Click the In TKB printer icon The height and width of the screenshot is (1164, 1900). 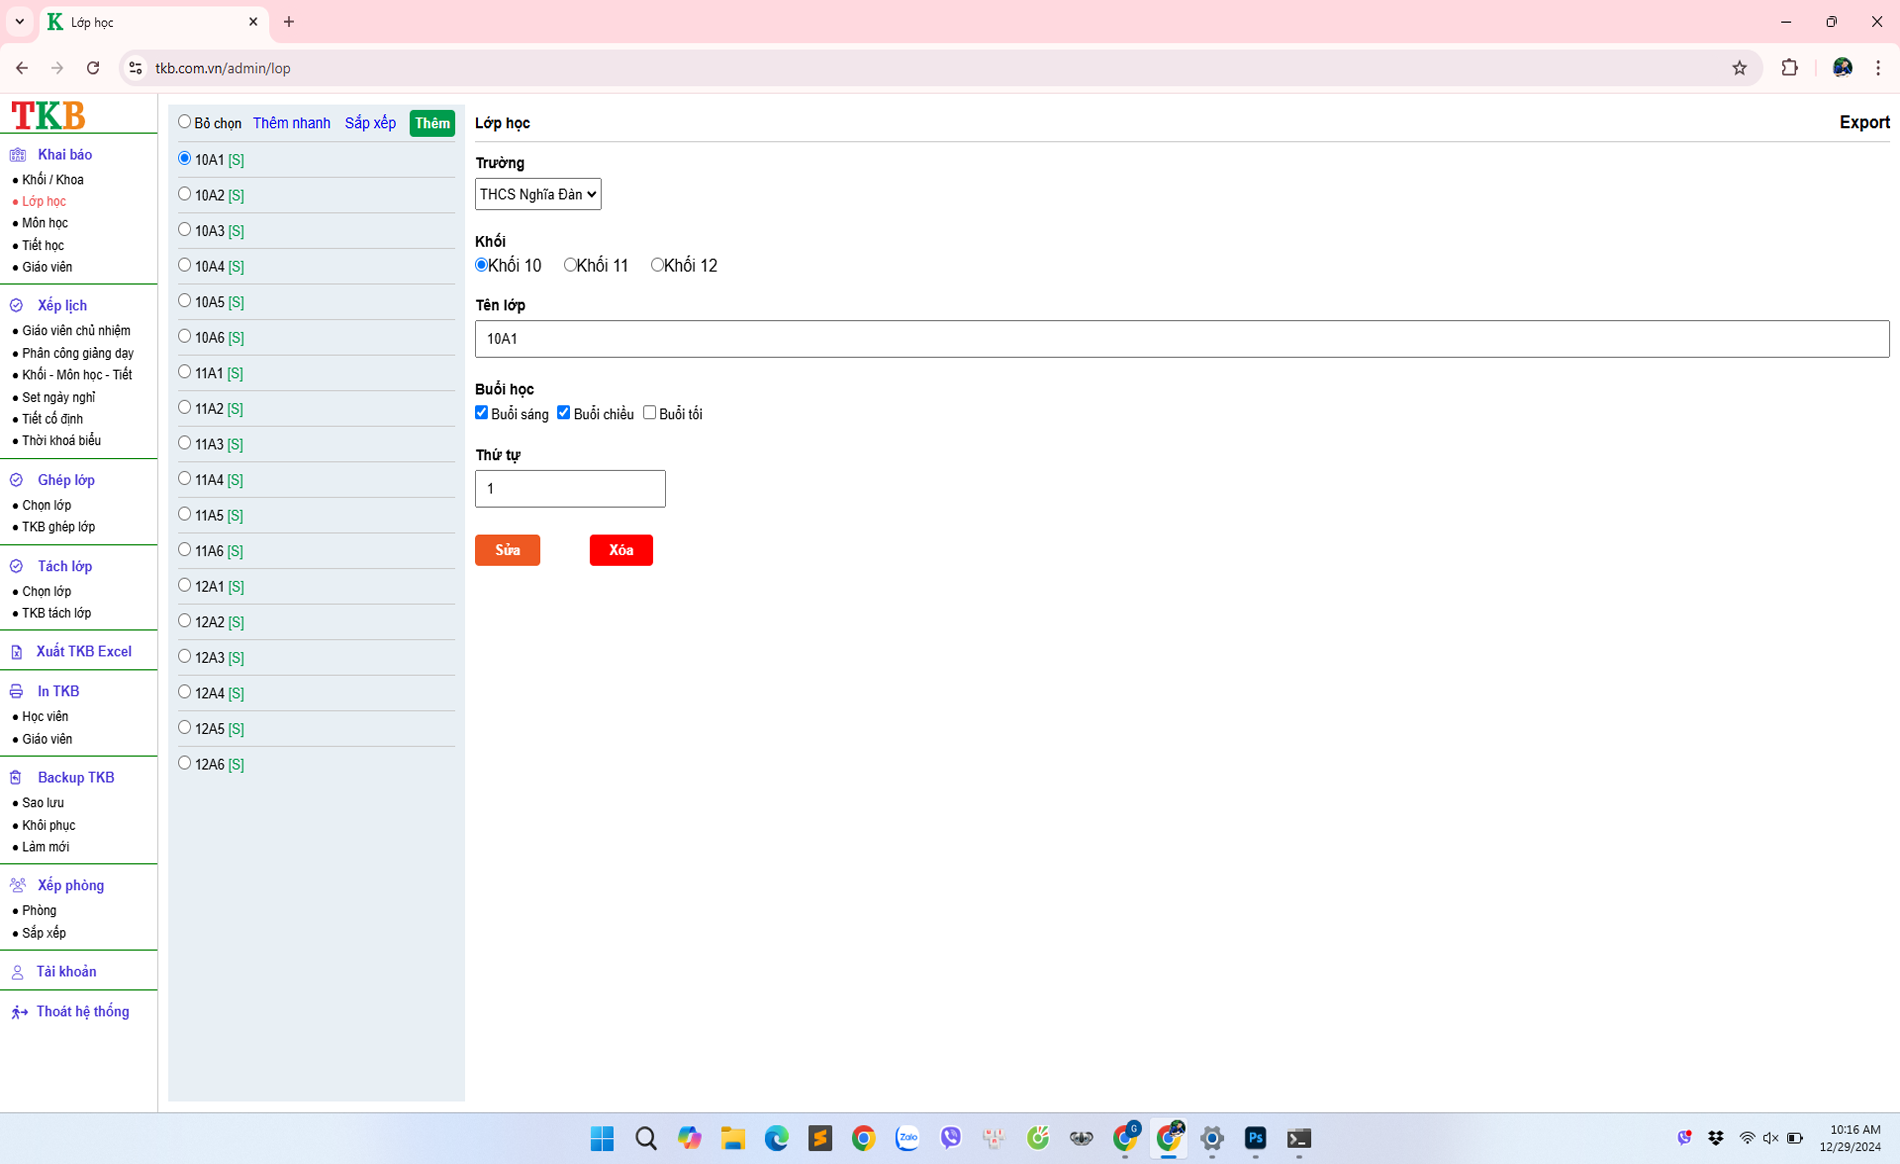click(17, 692)
